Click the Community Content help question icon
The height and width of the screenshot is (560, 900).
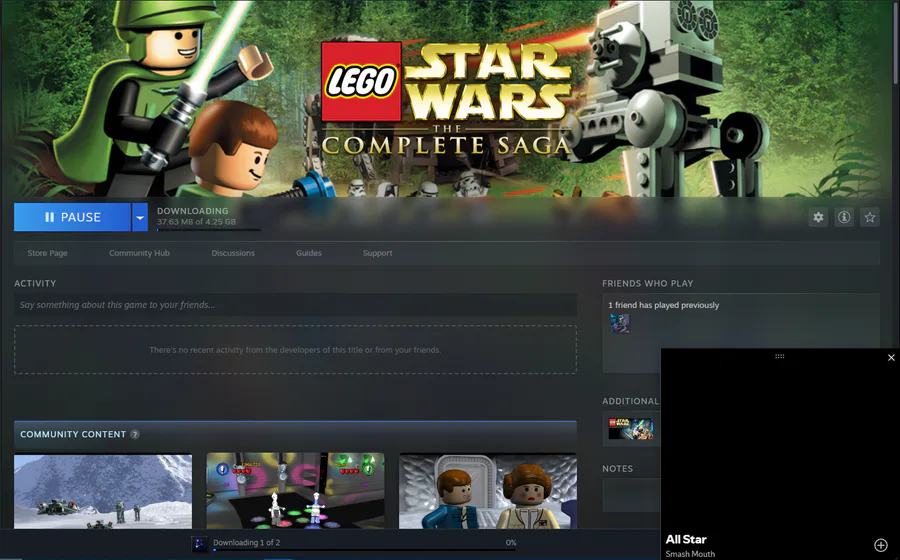135,434
